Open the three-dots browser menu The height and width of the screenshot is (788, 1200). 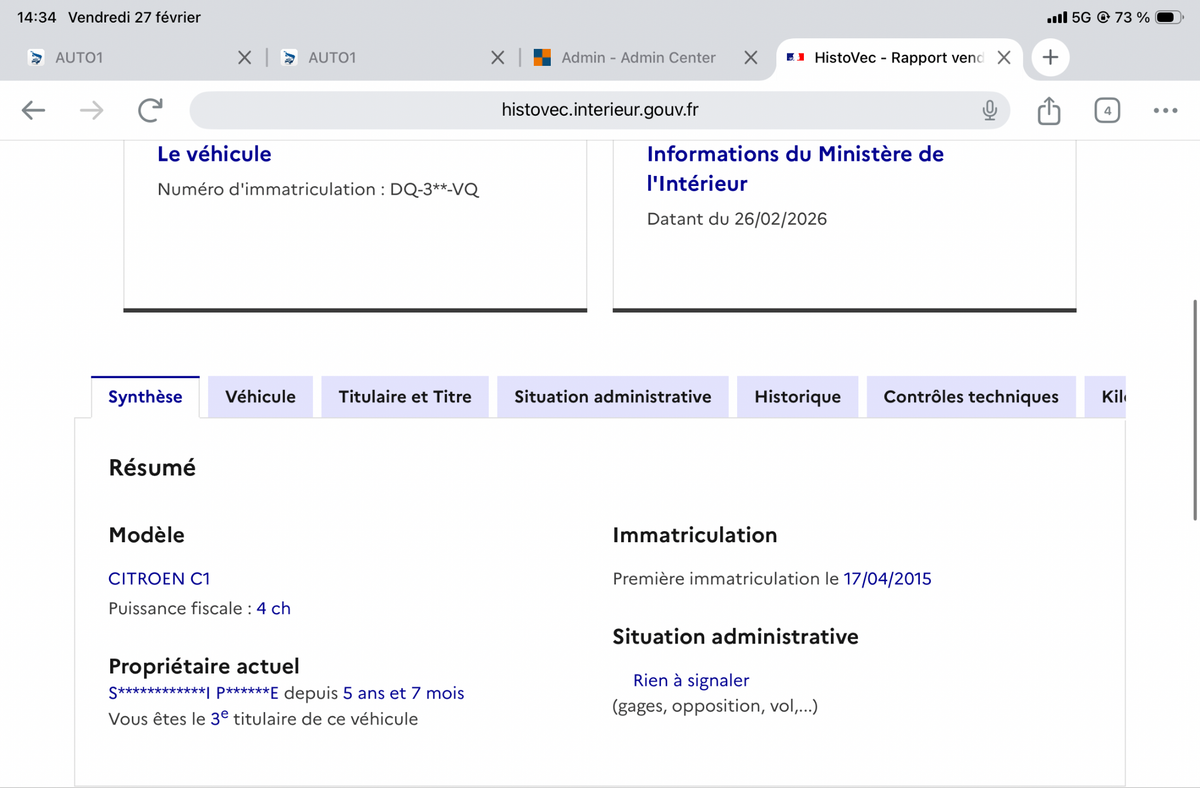click(x=1165, y=110)
